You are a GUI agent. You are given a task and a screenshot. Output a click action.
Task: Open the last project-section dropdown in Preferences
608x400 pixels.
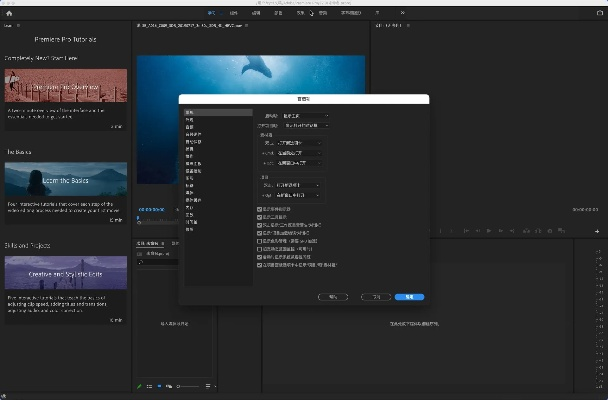pyautogui.click(x=296, y=194)
